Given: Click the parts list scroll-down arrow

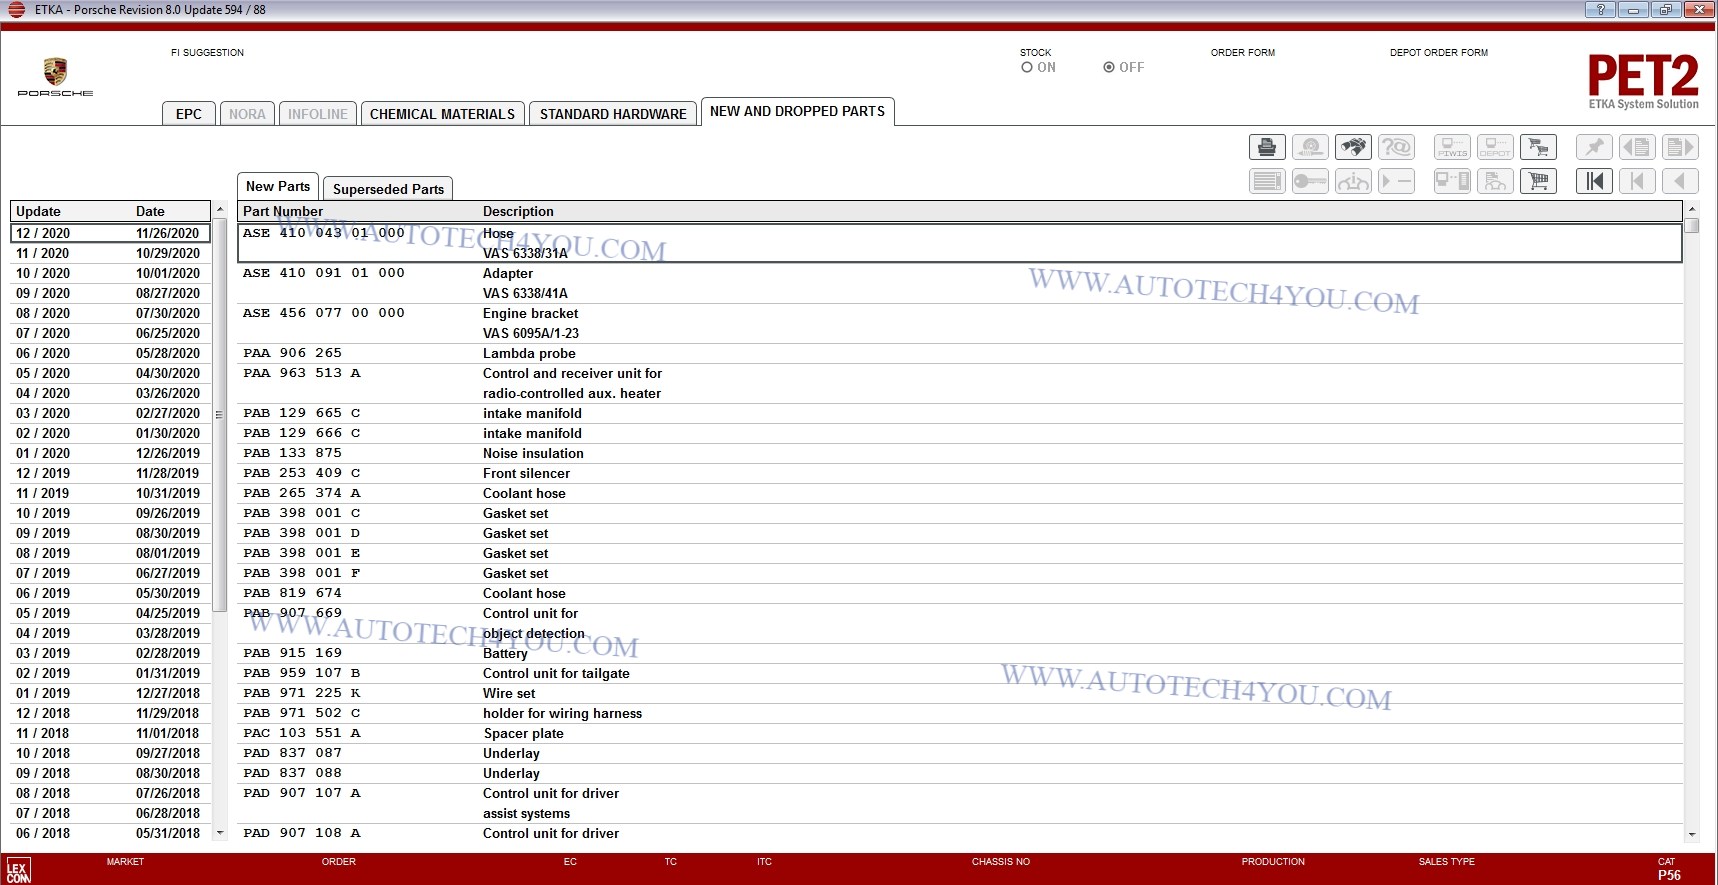Looking at the screenshot, I should 1691,834.
